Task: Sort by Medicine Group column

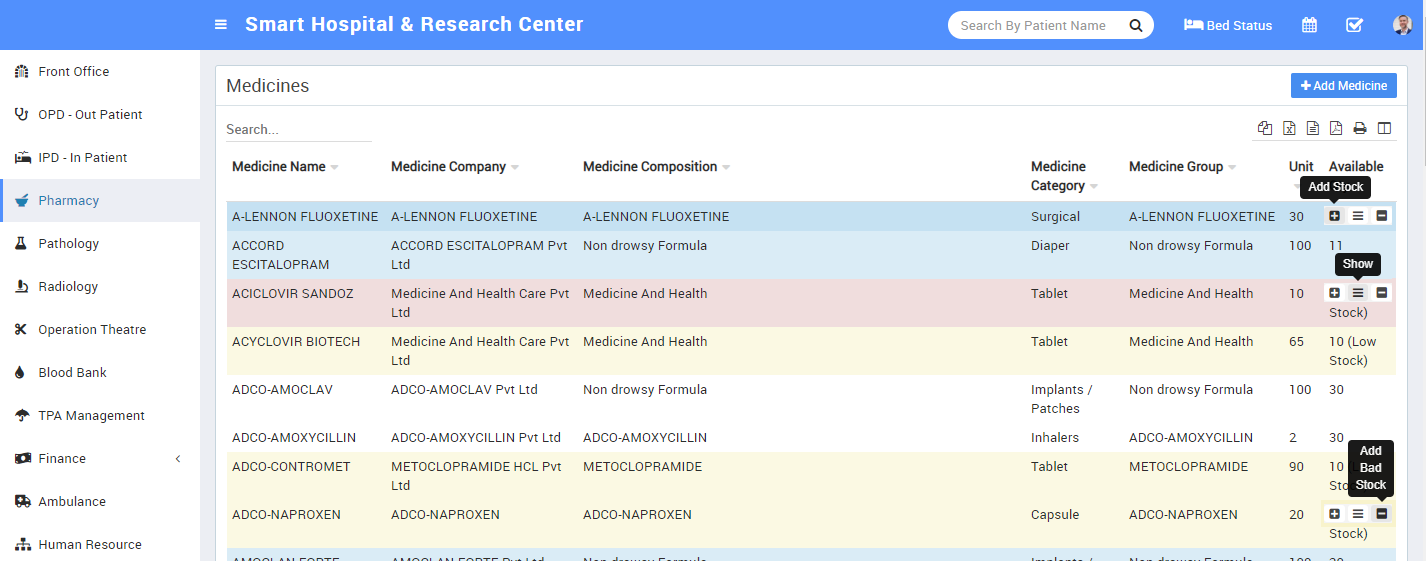Action: tap(1182, 167)
